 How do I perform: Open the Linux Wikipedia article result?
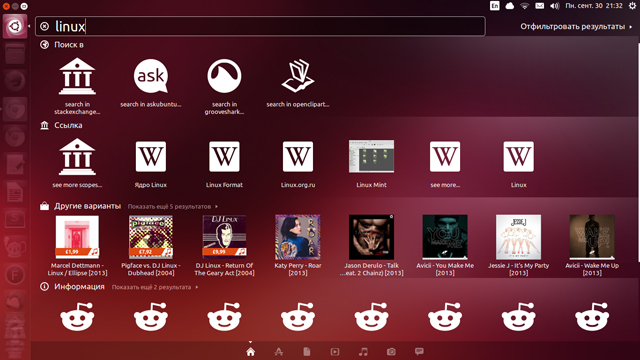tap(518, 157)
